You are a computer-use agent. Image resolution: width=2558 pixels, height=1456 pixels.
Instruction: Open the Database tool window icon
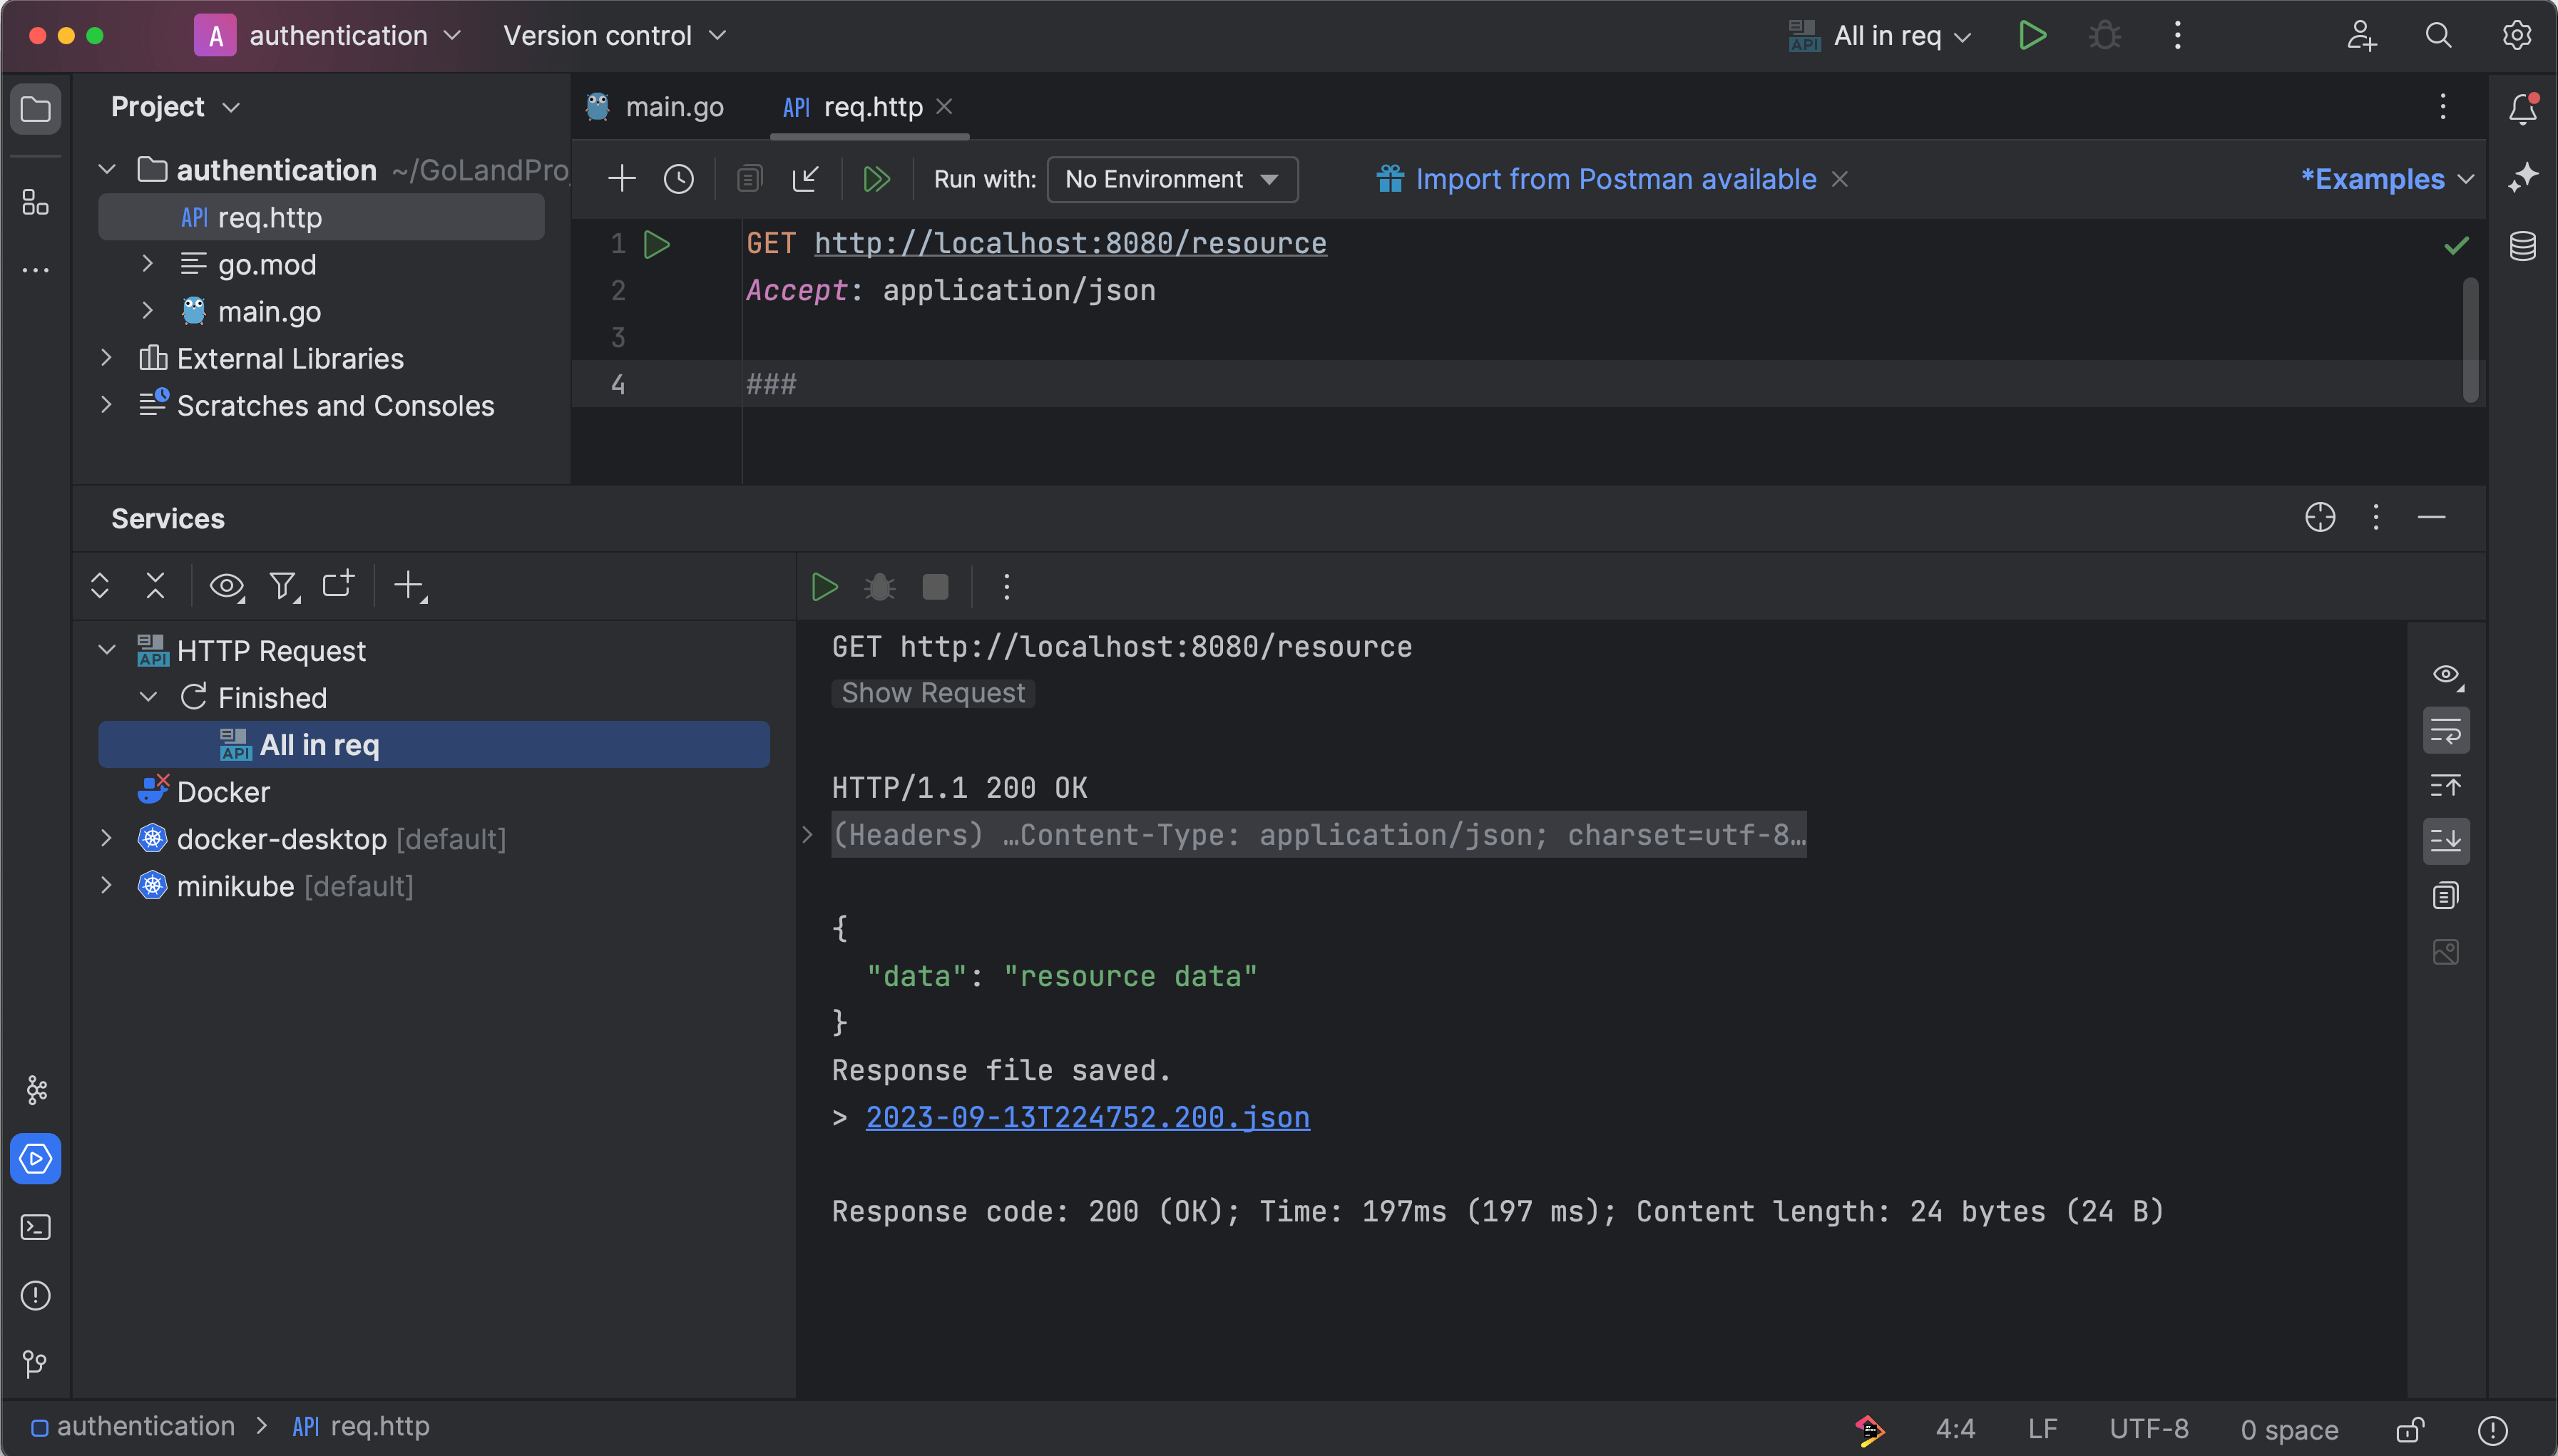point(2522,246)
